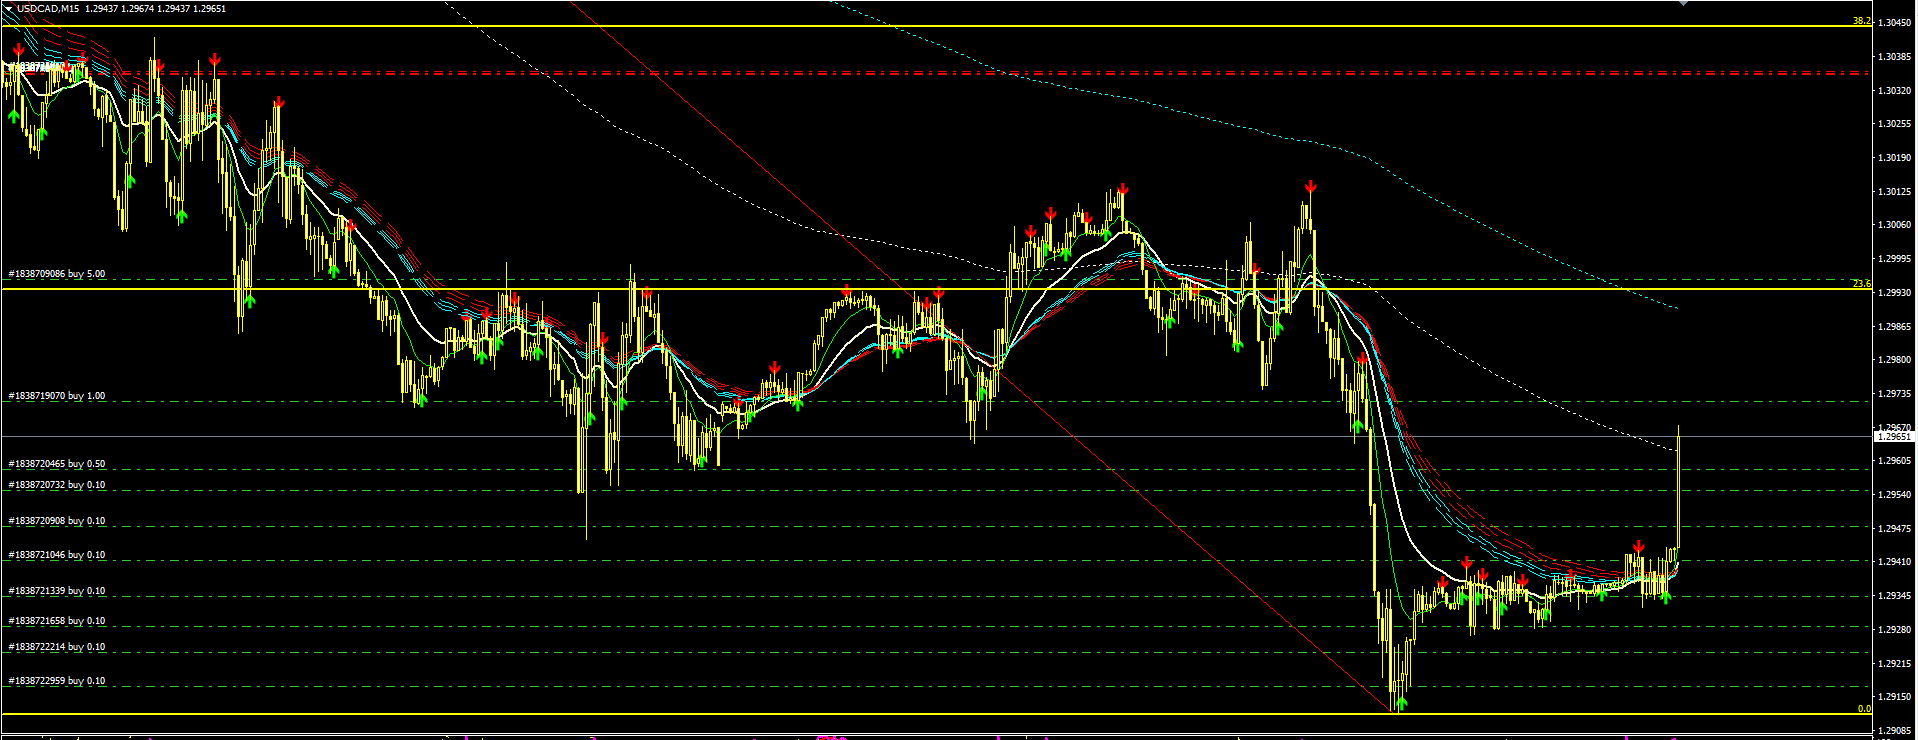Image resolution: width=1918 pixels, height=740 pixels.
Task: Click the current price tag 1.29651
Action: tap(1893, 437)
